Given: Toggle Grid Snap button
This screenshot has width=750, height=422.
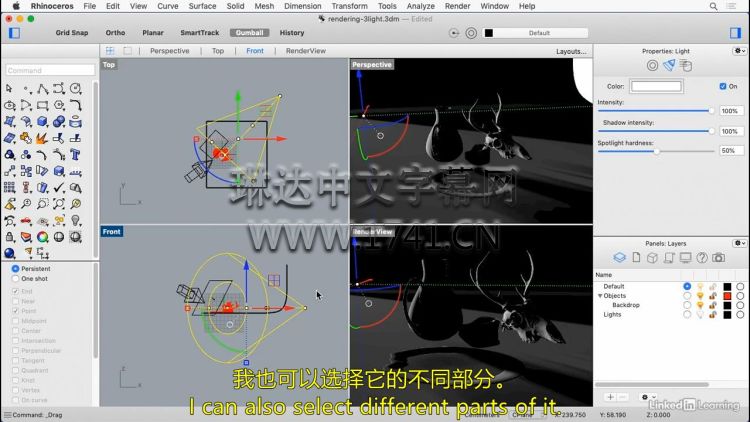Looking at the screenshot, I should click(72, 33).
